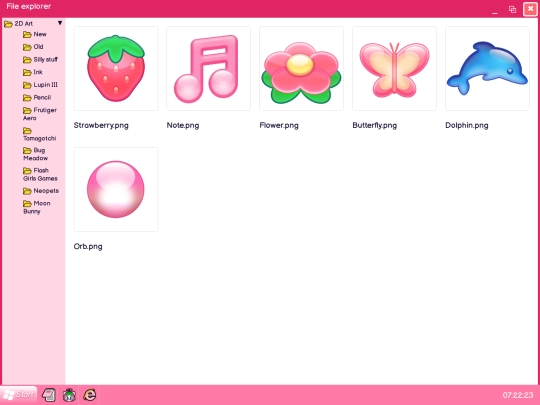The image size is (540, 405).
Task: Open the Lupin III folder
Action: click(40, 85)
